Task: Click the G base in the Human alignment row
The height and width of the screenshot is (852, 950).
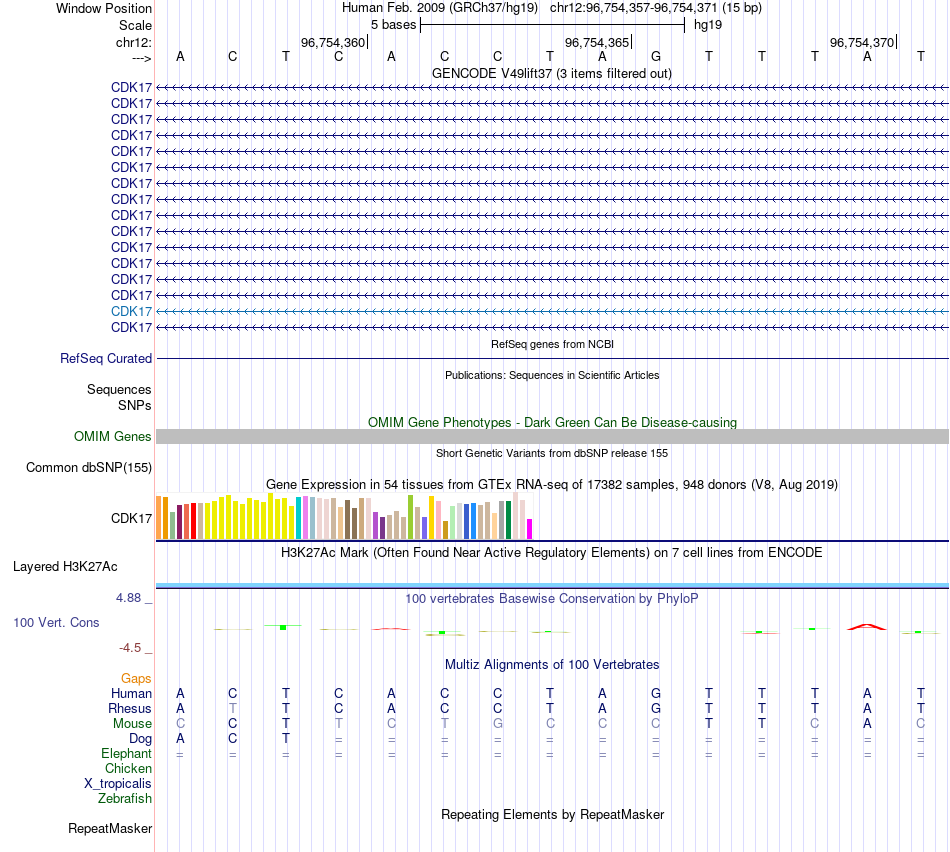Action: [656, 693]
